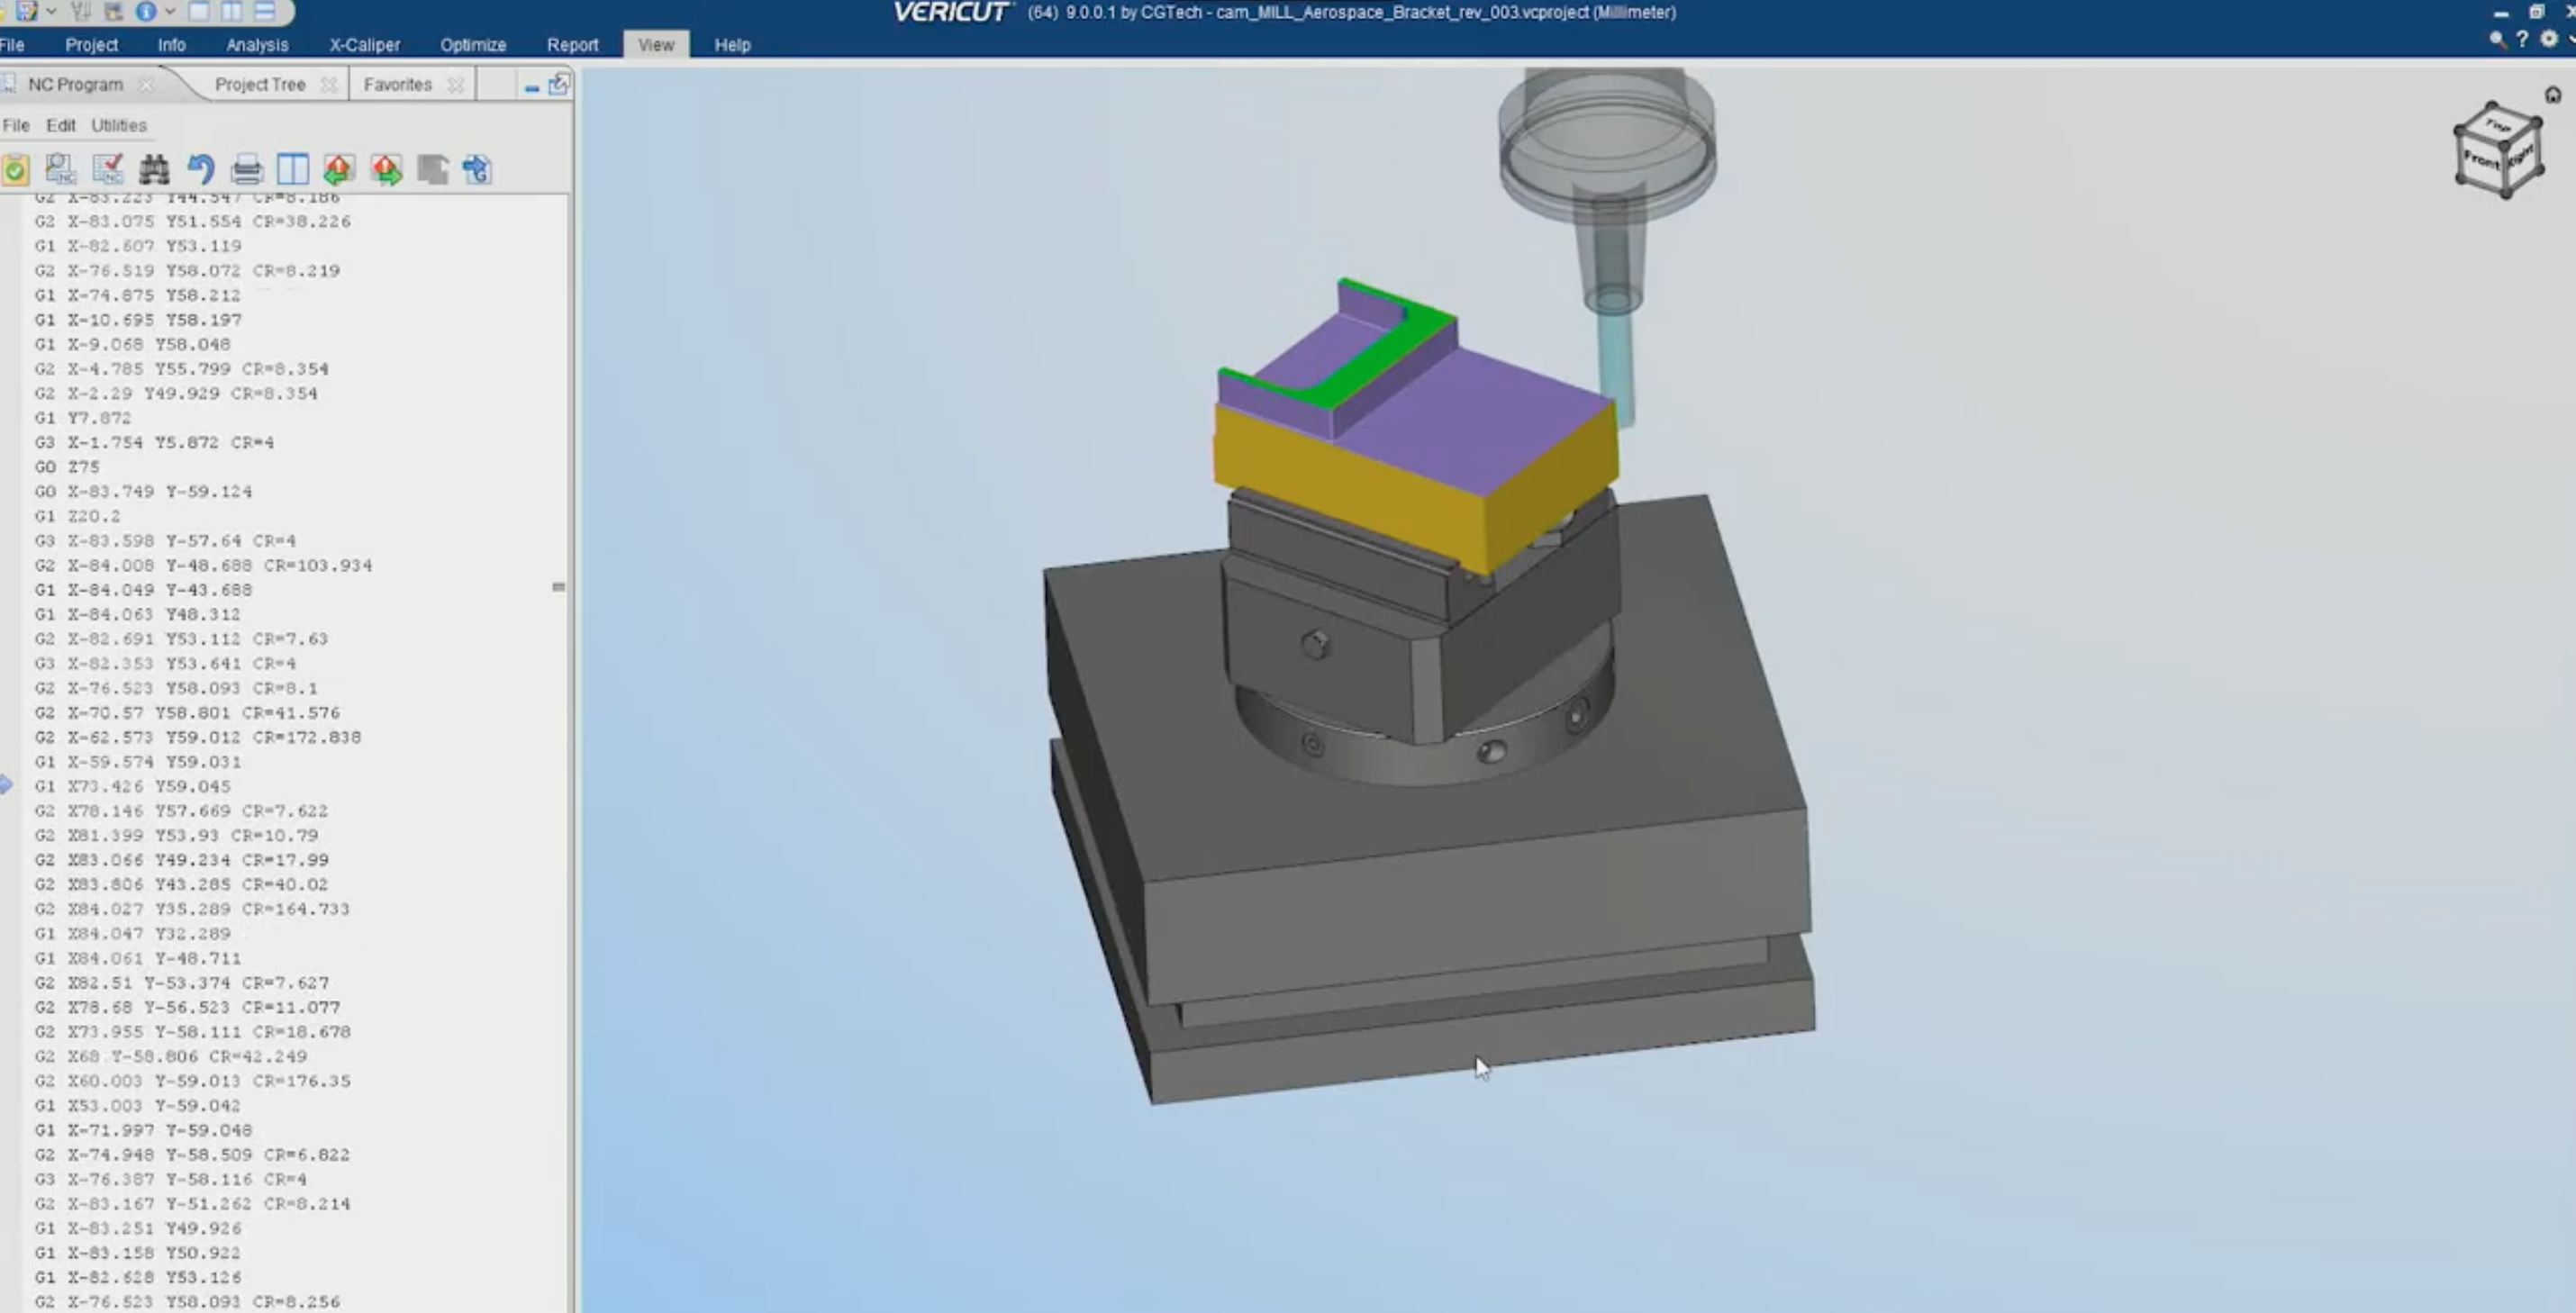This screenshot has width=2576, height=1313.
Task: Open the Analysis menu
Action: pyautogui.click(x=257, y=45)
